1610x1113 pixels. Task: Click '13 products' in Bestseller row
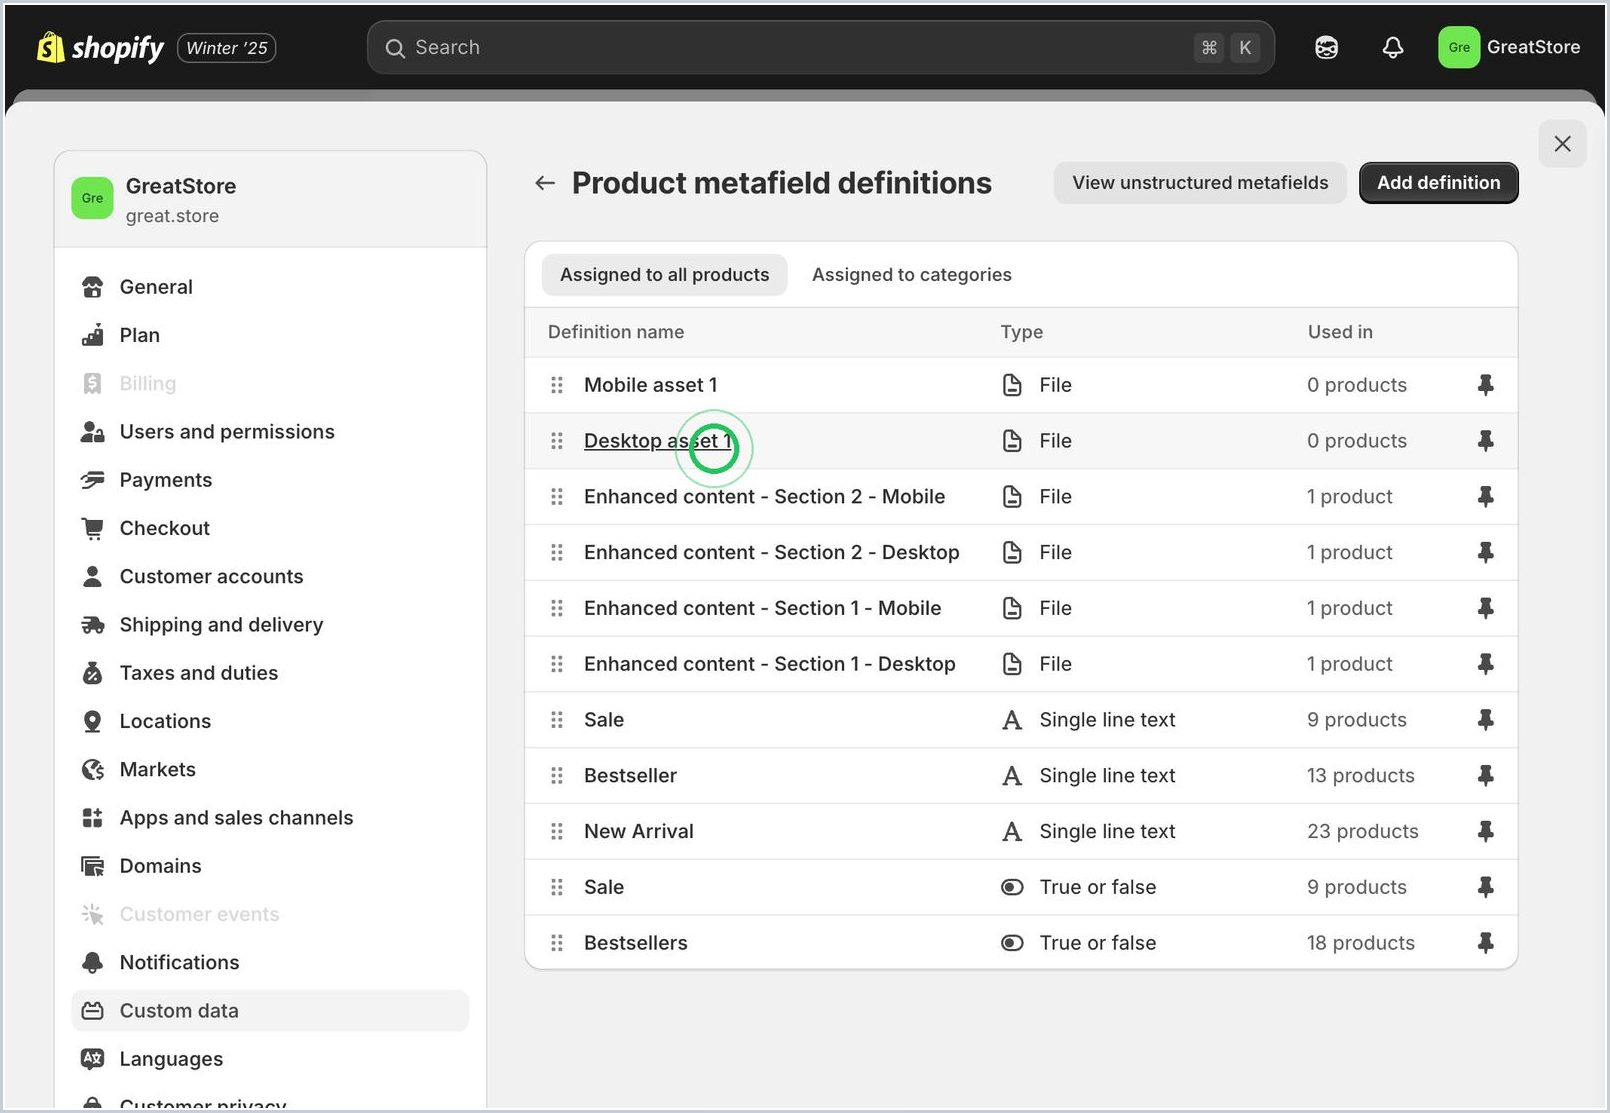point(1360,776)
